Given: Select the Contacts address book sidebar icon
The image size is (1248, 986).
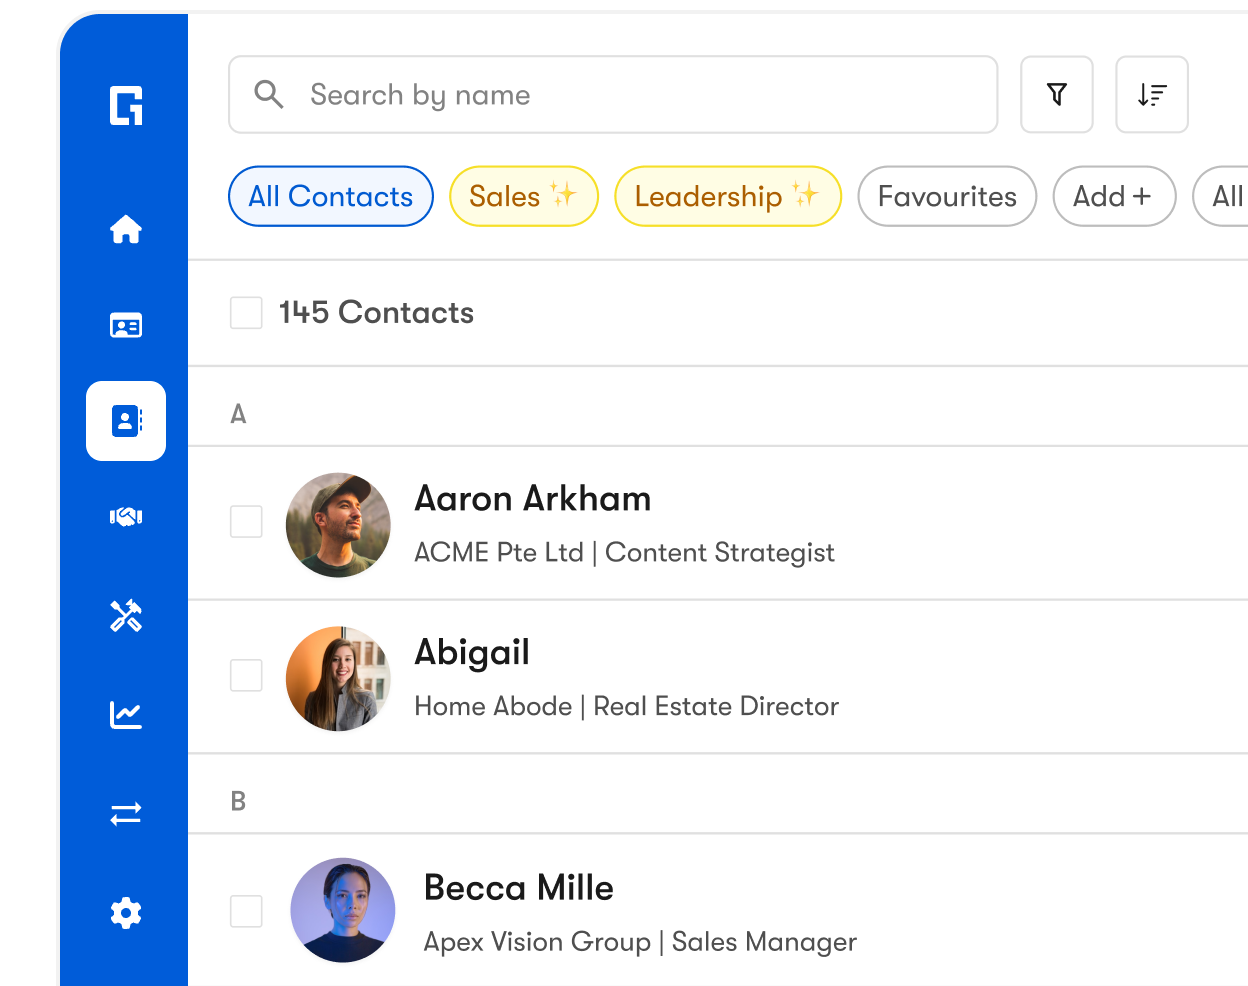Looking at the screenshot, I should tap(126, 421).
